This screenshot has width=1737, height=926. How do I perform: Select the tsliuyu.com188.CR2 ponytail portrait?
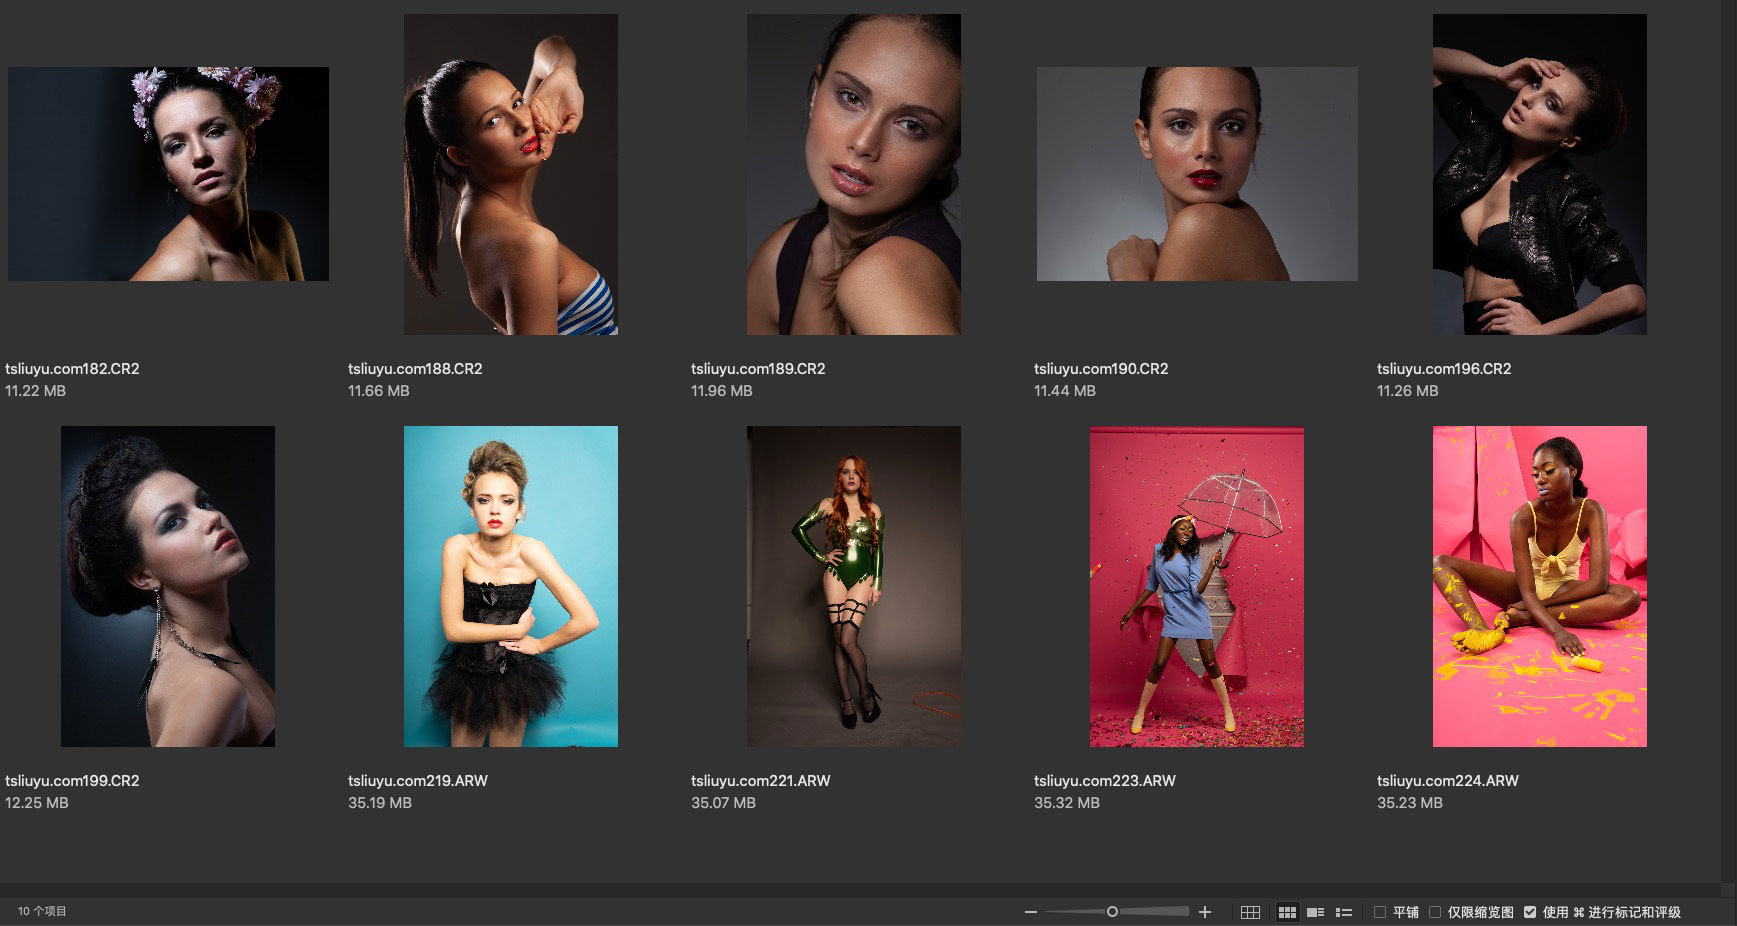[510, 174]
